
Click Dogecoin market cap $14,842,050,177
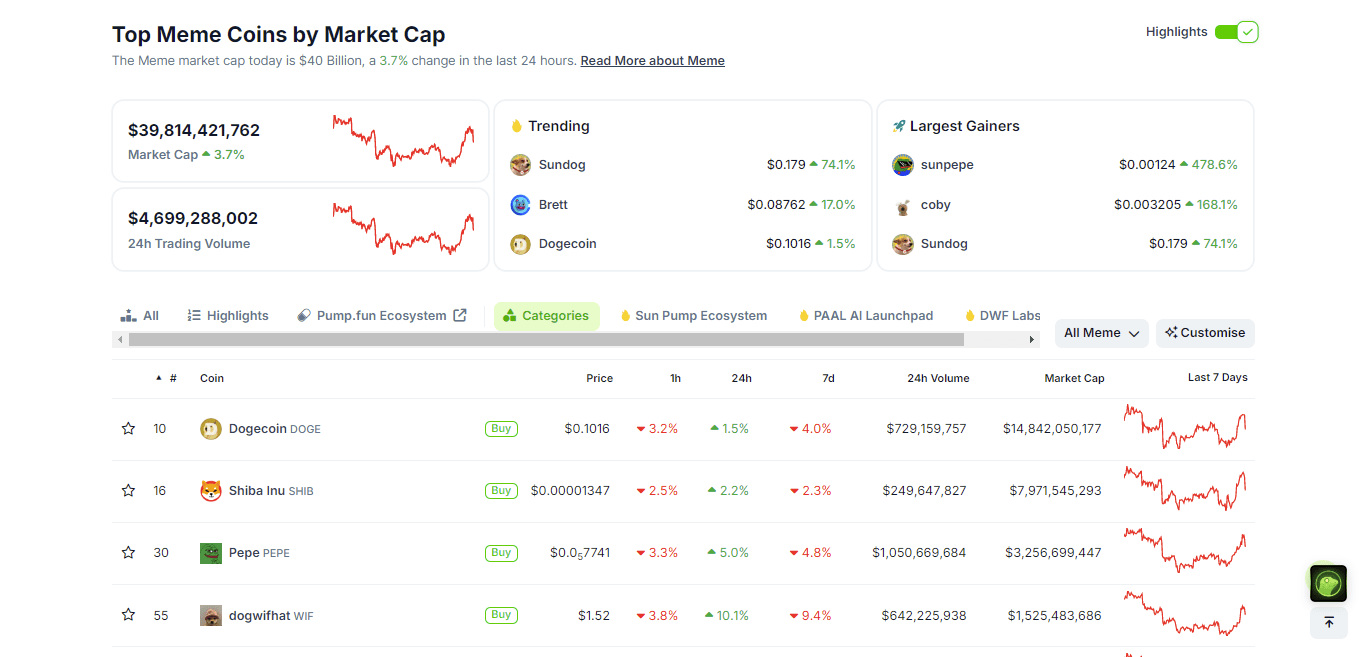(x=1052, y=429)
